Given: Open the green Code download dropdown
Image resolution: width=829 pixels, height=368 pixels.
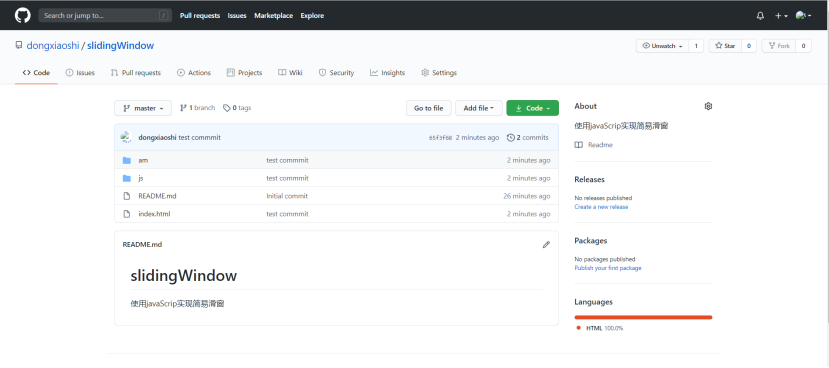Looking at the screenshot, I should pos(532,108).
